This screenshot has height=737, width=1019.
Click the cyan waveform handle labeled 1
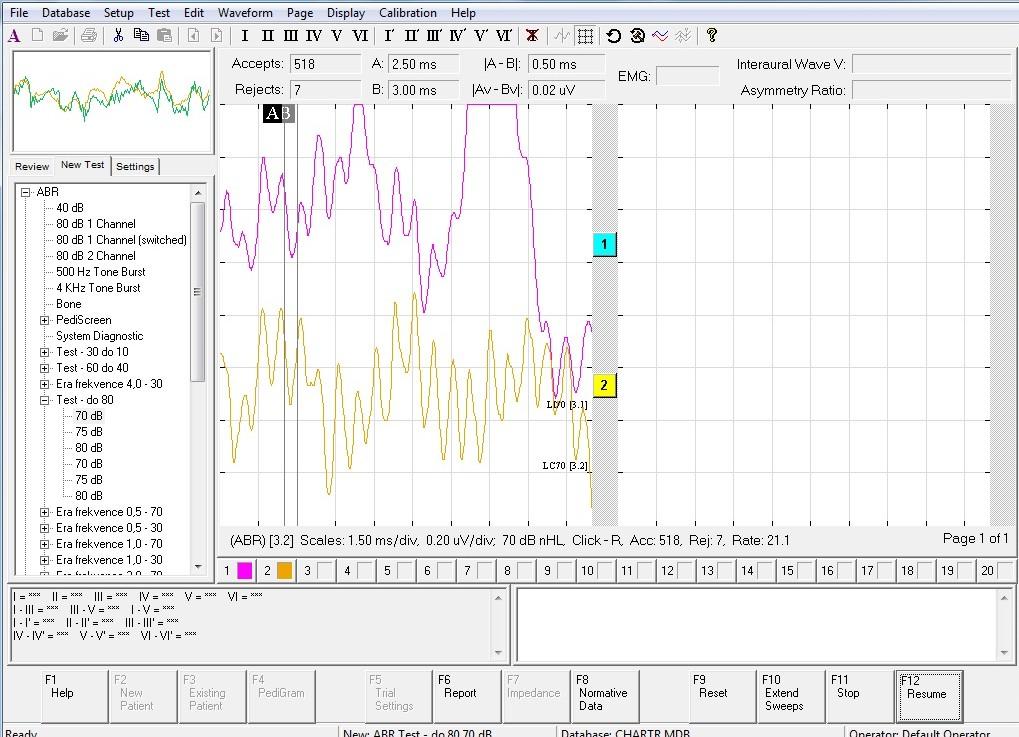[604, 244]
